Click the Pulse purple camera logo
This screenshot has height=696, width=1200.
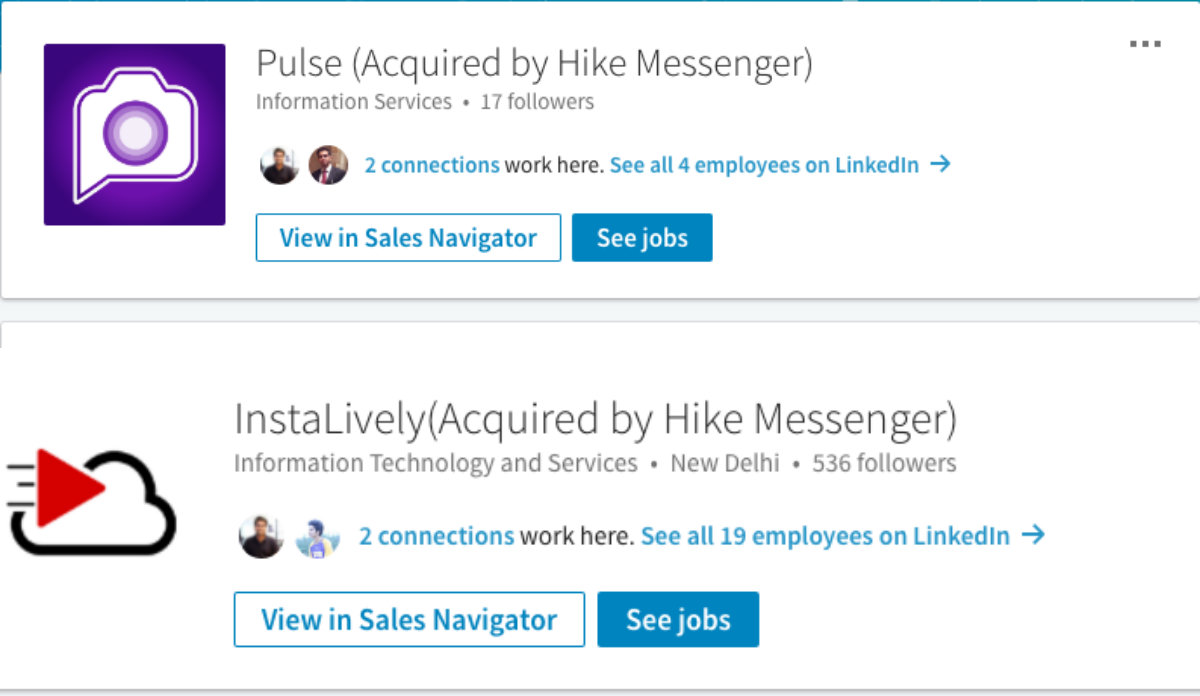click(135, 134)
